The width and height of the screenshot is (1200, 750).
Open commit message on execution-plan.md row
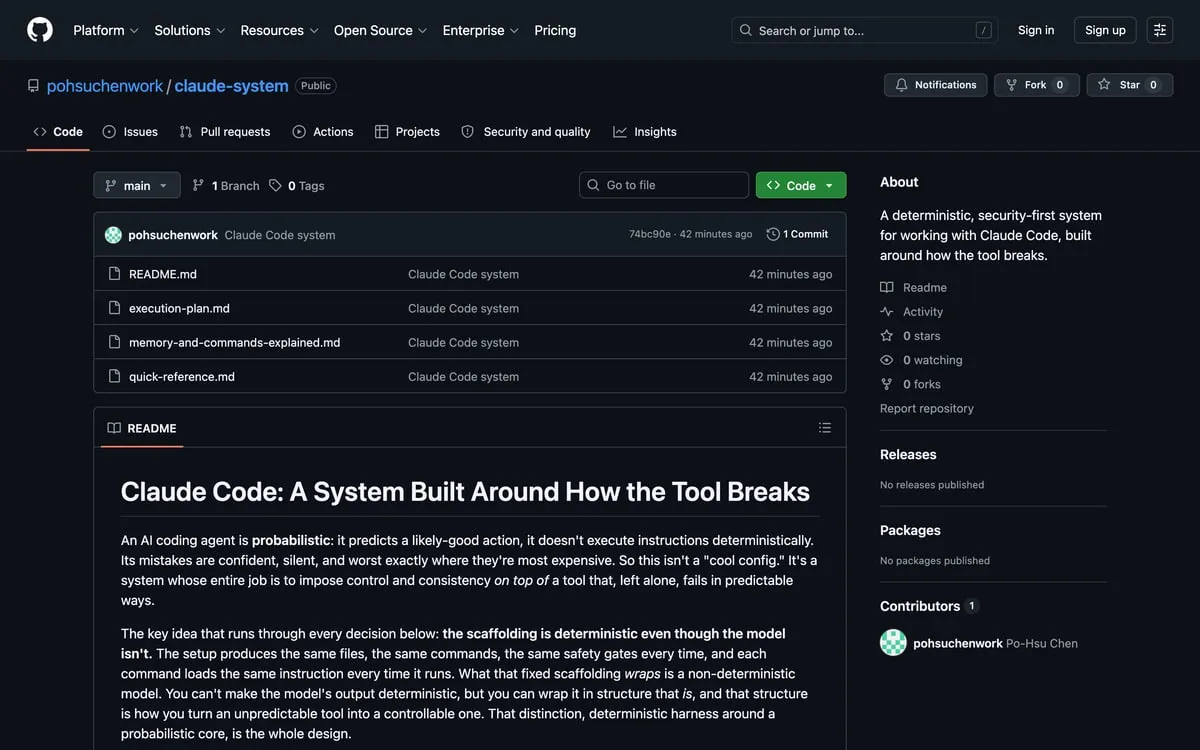463,308
